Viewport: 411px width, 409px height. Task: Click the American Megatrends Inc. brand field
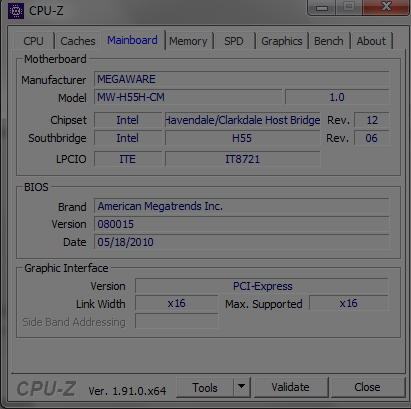click(241, 206)
